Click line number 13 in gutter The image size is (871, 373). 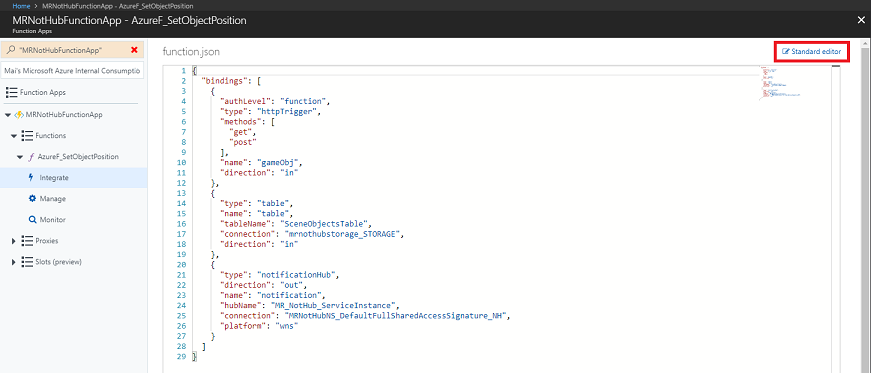coord(182,193)
